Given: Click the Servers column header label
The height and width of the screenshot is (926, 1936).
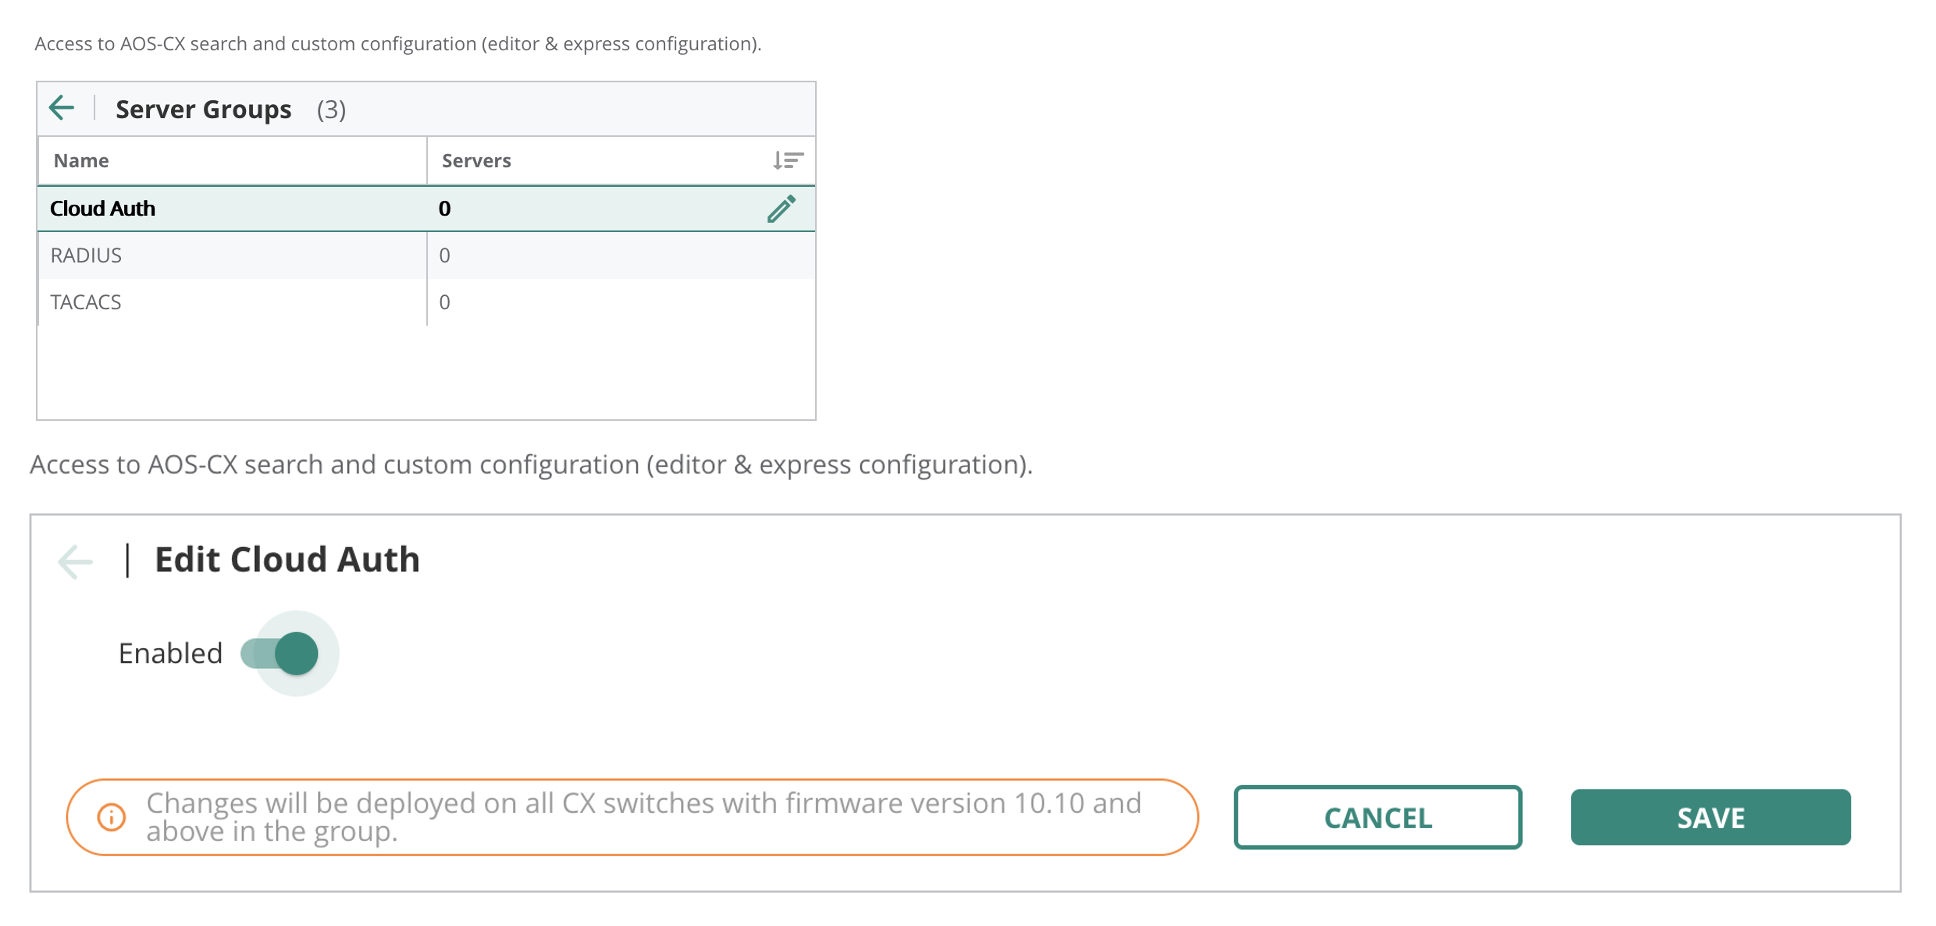Looking at the screenshot, I should click(476, 160).
